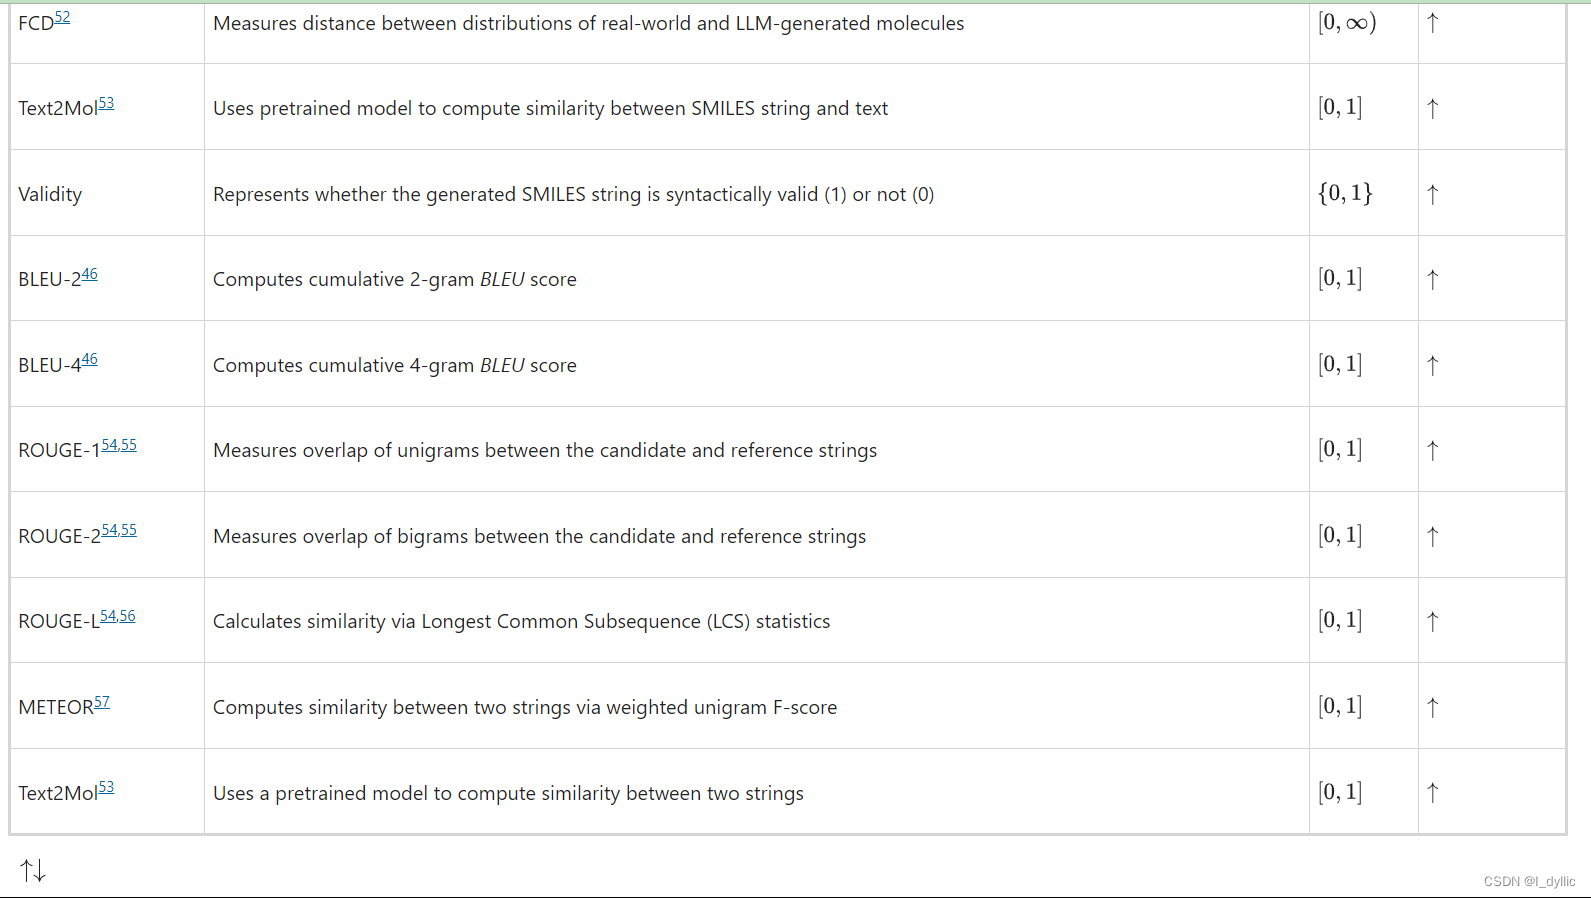Image resolution: width=1591 pixels, height=898 pixels.
Task: Open reference 54 beside ROUGE-2
Action: [110, 530]
